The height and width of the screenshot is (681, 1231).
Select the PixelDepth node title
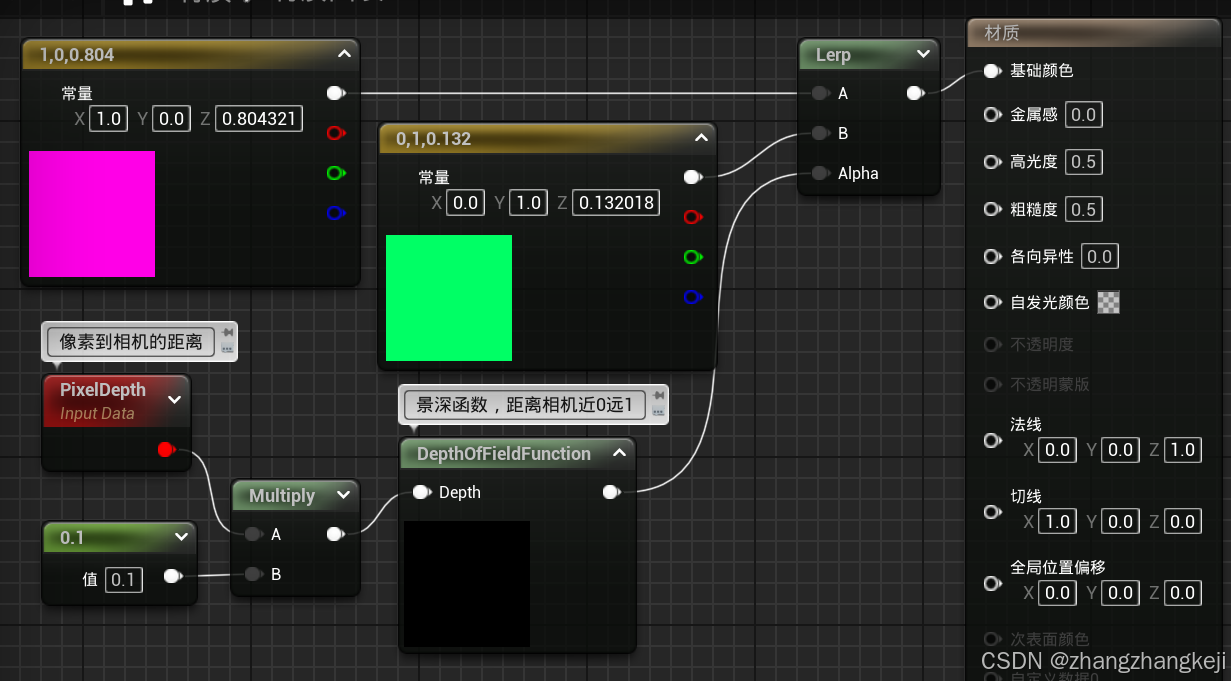[x=103, y=390]
